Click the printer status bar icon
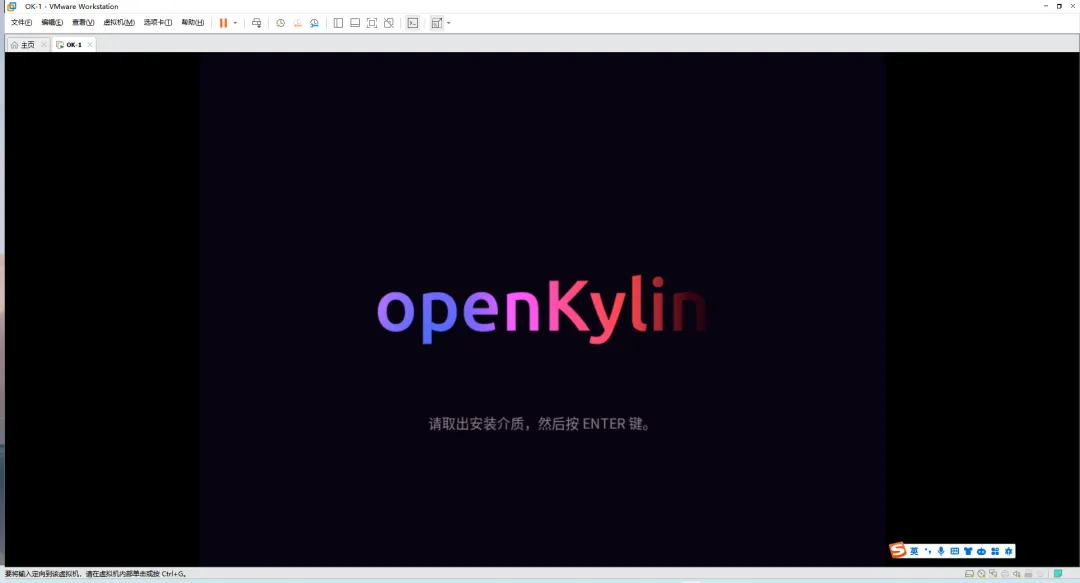 1005,574
